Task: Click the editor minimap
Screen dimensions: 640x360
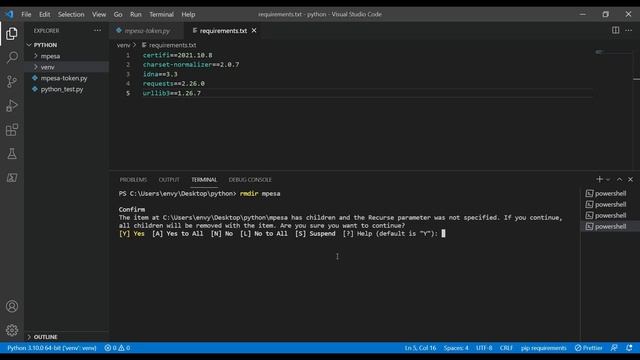Action: point(614,53)
